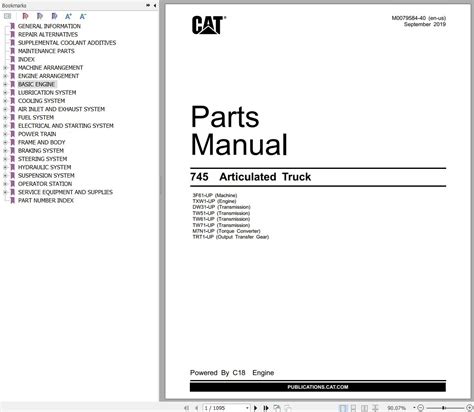Click the zoom level slider handle
The image size is (474, 412).
pyautogui.click(x=444, y=408)
